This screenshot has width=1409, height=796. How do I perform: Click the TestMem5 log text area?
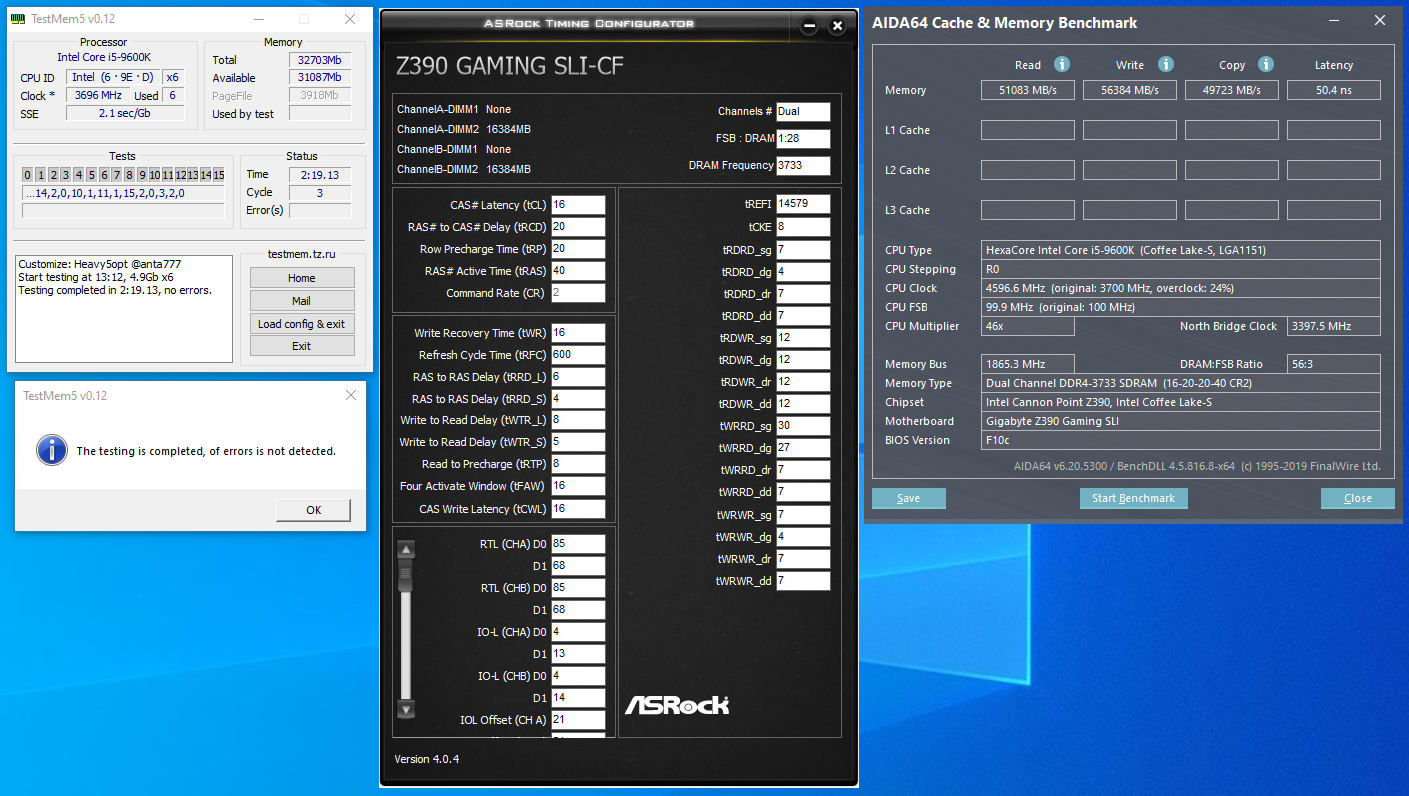pos(125,308)
